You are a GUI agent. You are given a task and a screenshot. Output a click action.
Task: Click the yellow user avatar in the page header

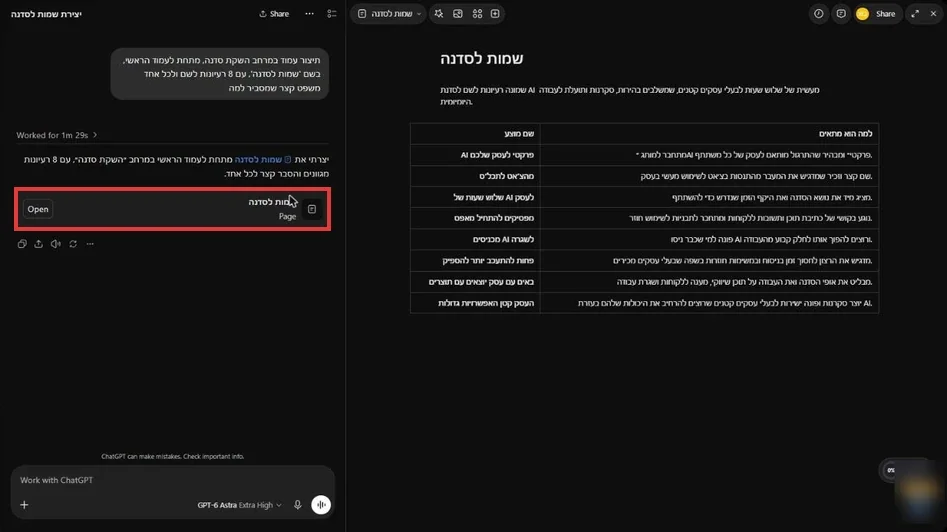click(862, 13)
